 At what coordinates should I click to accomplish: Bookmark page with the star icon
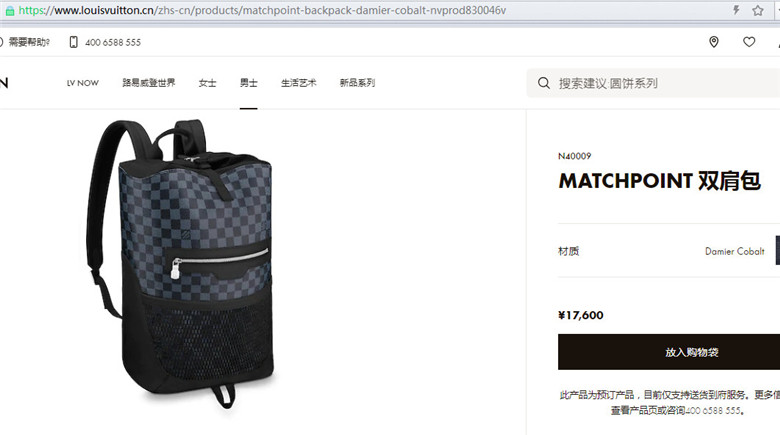pyautogui.click(x=758, y=10)
